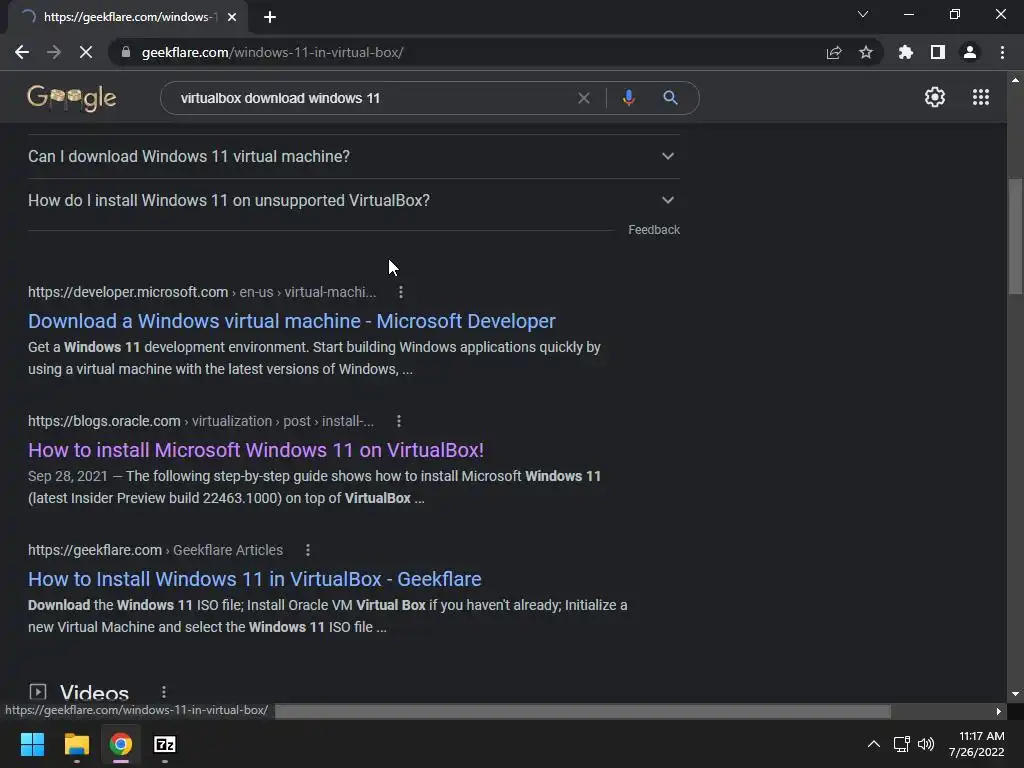Expand 'Can I download Windows 11 virtual machine?'
1024x768 pixels.
tap(353, 157)
